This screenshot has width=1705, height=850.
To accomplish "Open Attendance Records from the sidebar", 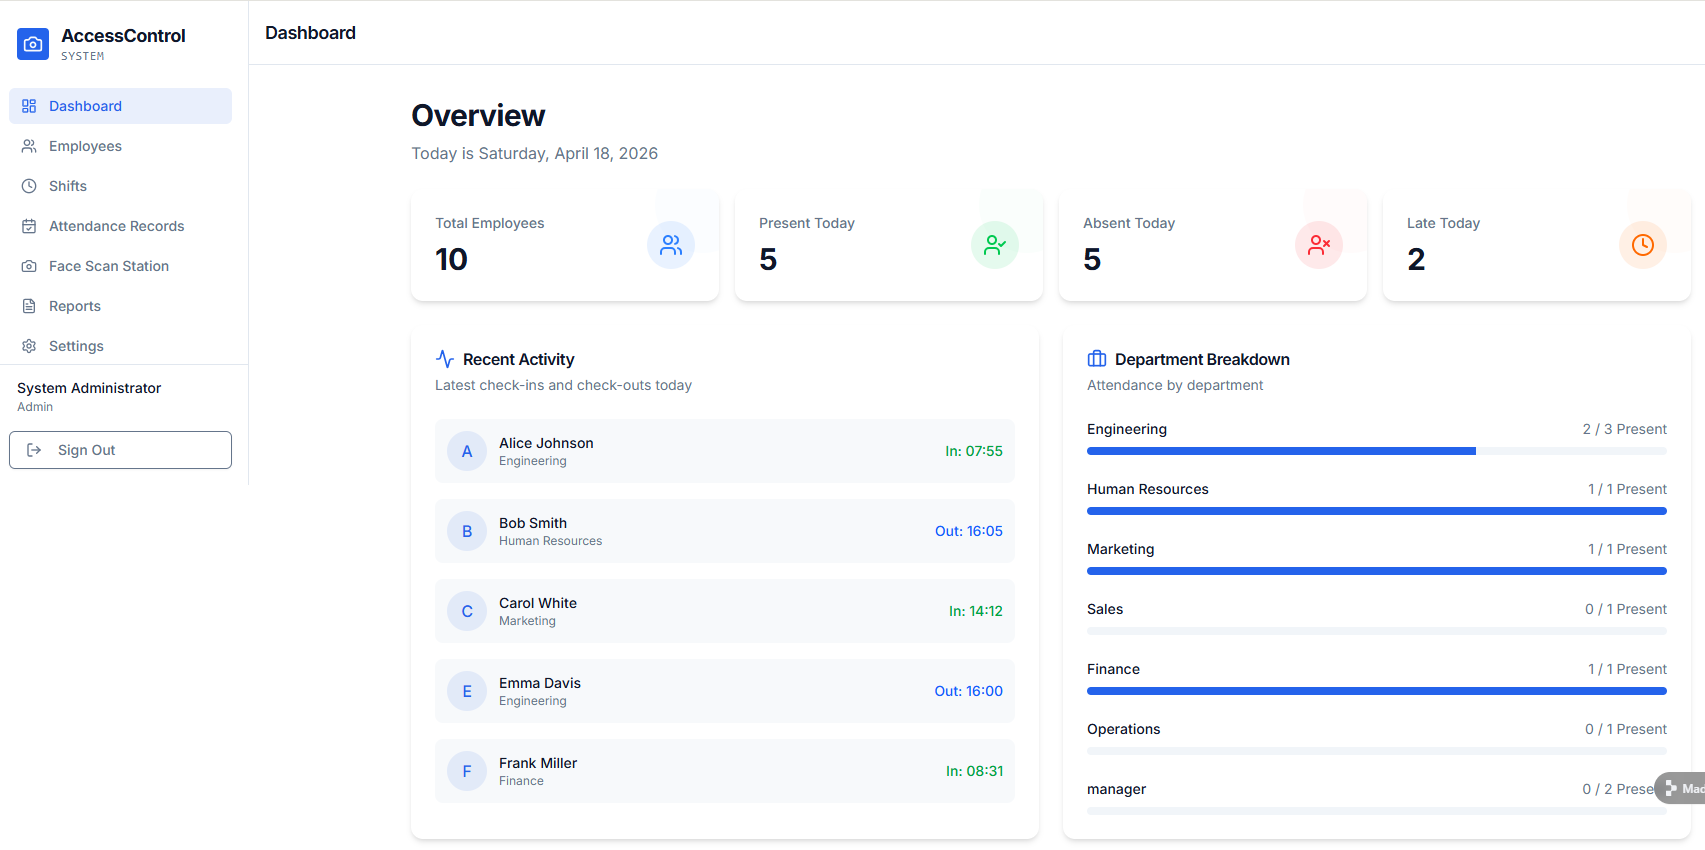I will pyautogui.click(x=116, y=226).
